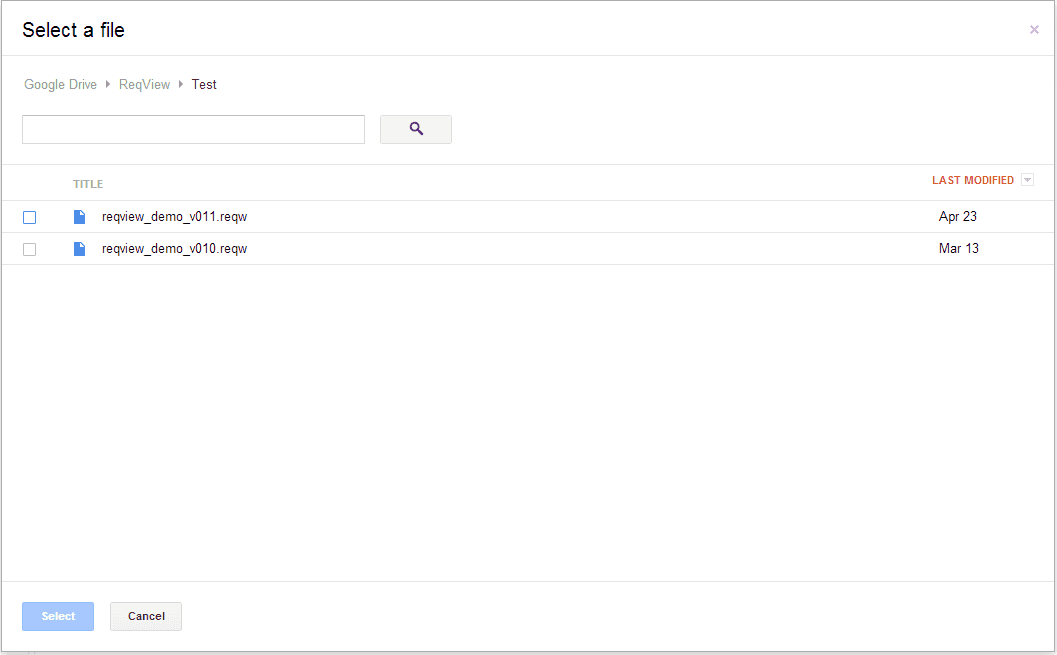Click the arrow separator after ReqView
The width and height of the screenshot is (1057, 655).
click(x=181, y=84)
